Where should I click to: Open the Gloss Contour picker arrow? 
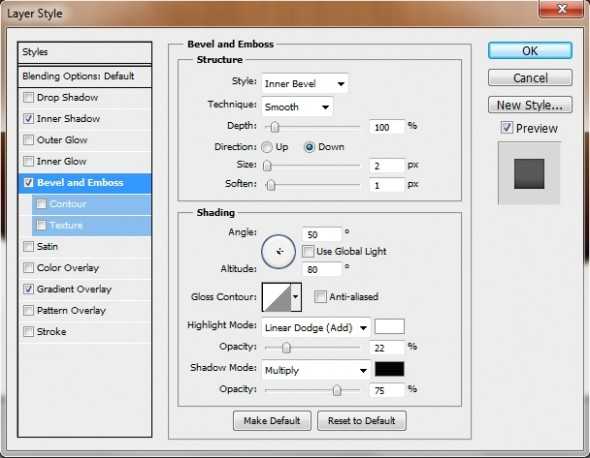click(x=296, y=297)
